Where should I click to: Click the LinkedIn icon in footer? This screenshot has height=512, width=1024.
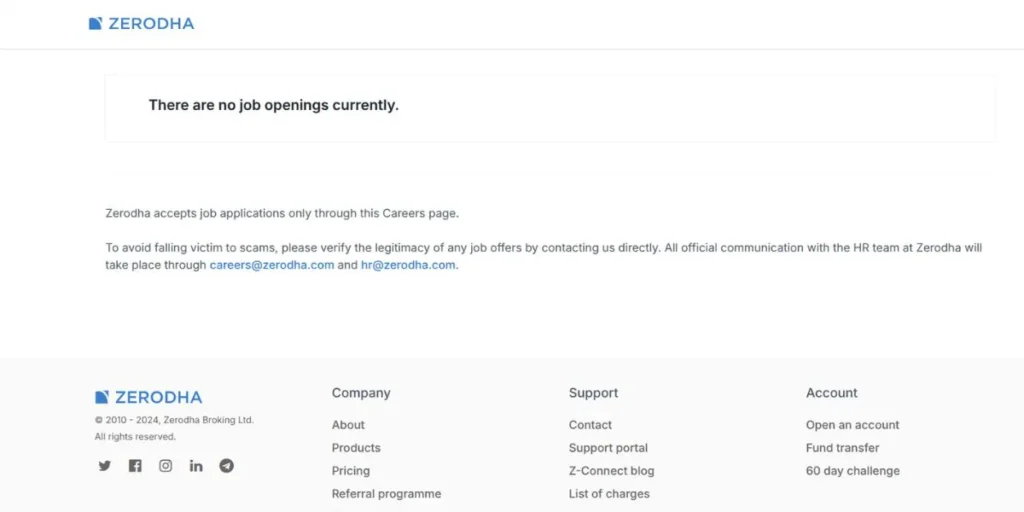[196, 466]
